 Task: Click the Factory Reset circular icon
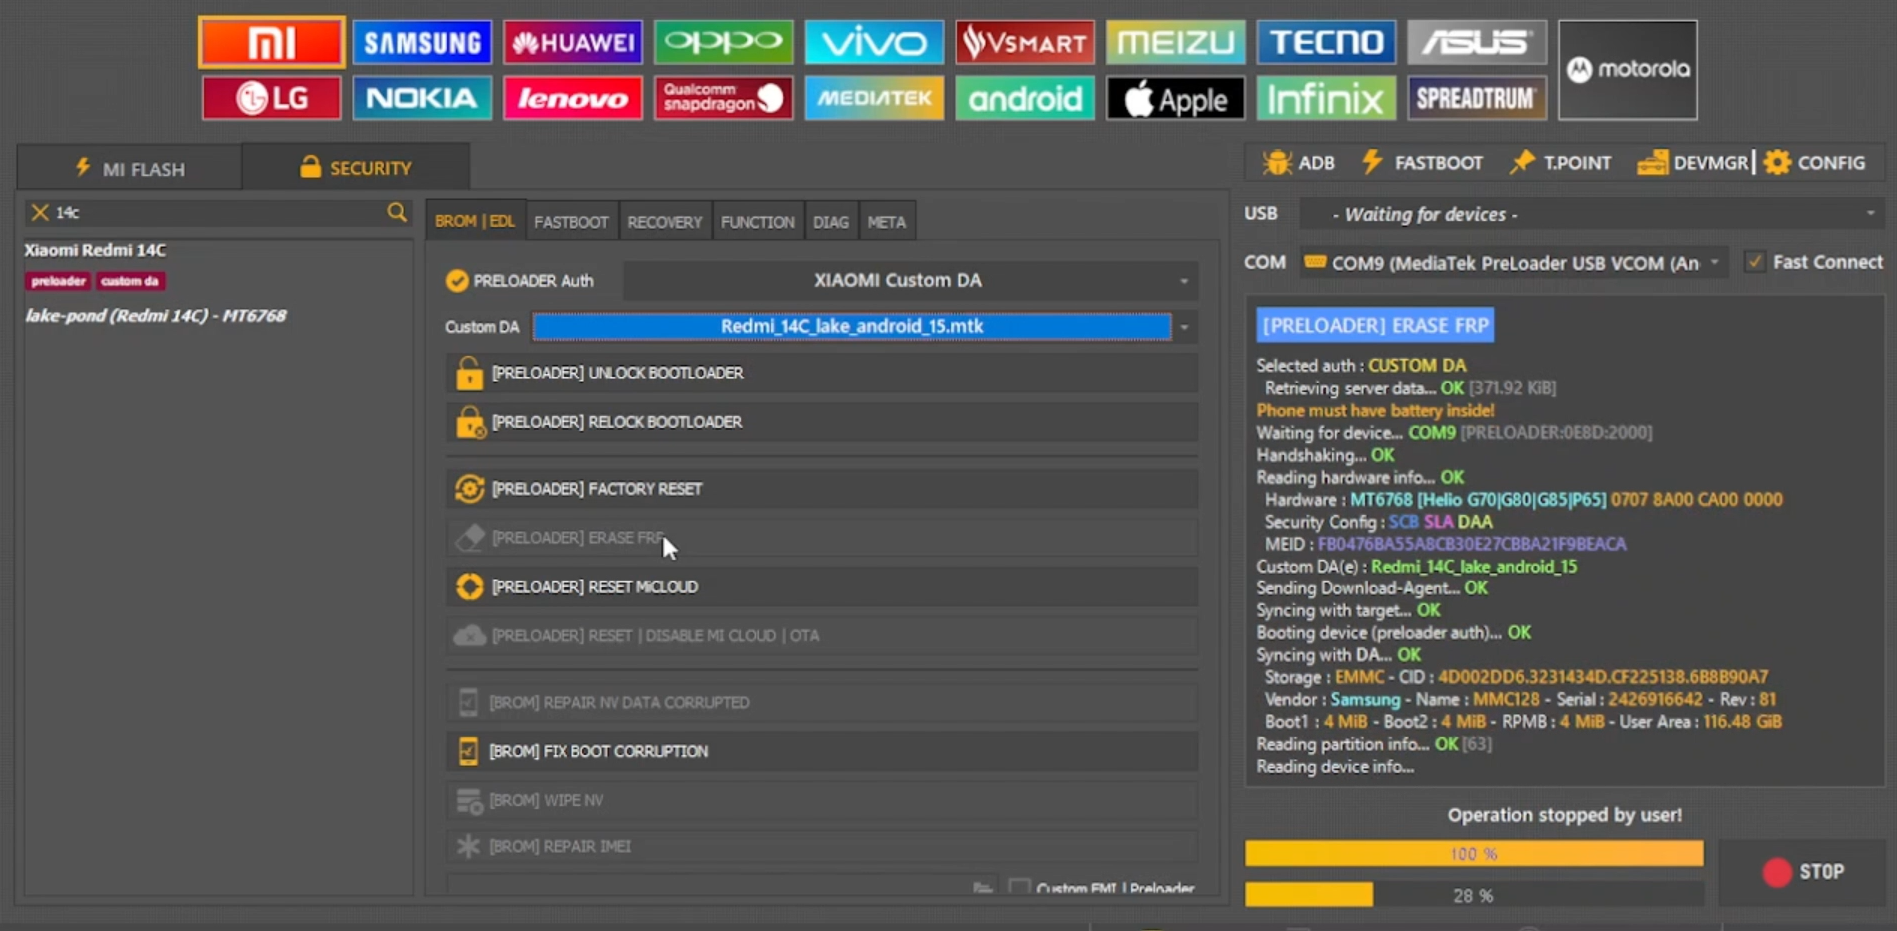[x=469, y=489]
